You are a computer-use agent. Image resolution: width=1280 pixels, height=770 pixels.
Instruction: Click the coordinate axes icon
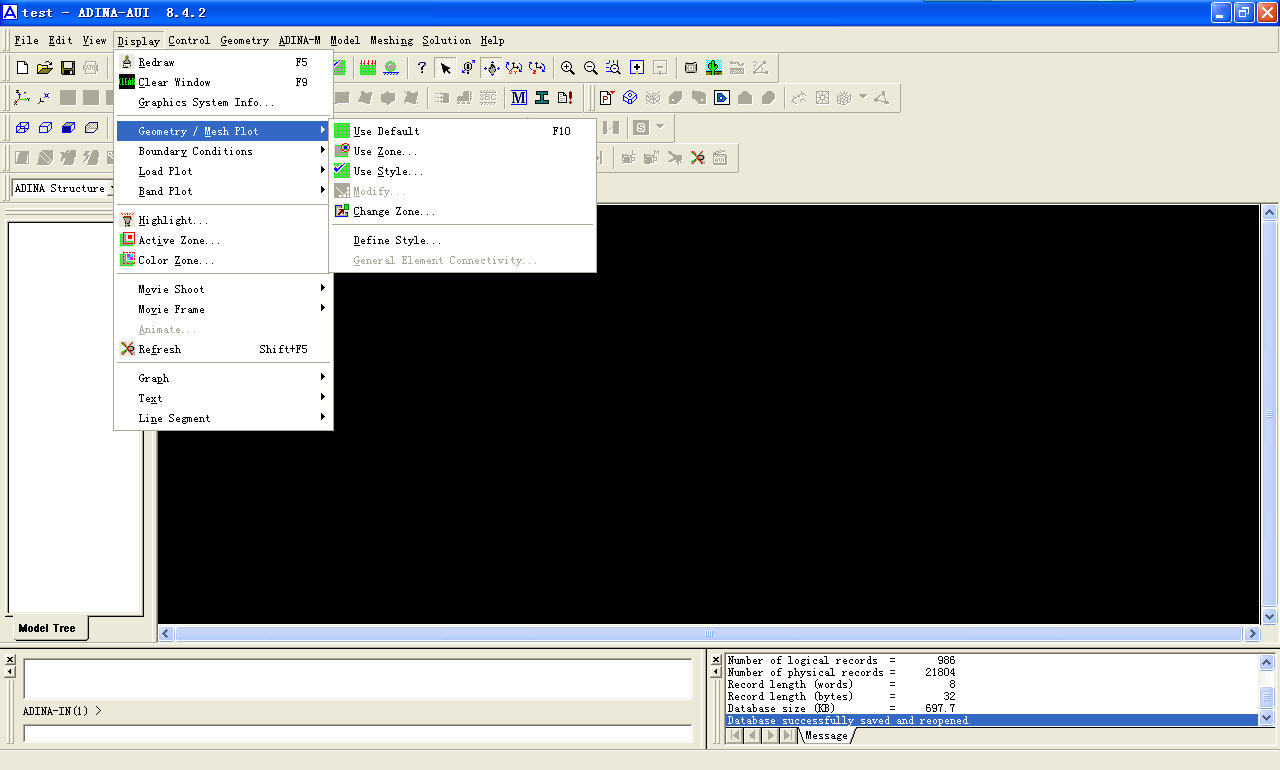click(x=22, y=98)
